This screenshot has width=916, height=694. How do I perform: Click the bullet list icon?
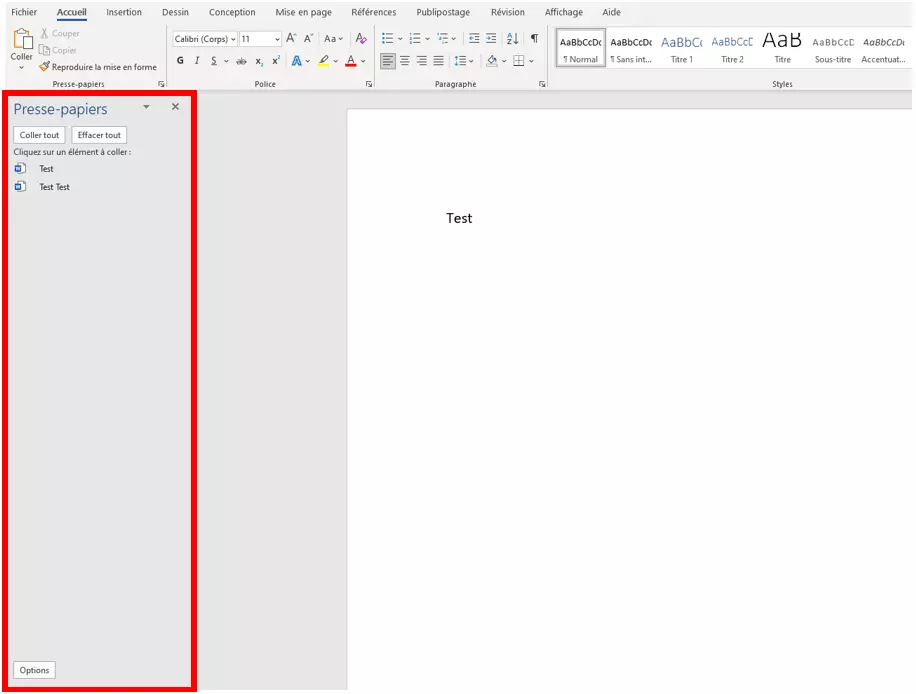click(x=387, y=39)
